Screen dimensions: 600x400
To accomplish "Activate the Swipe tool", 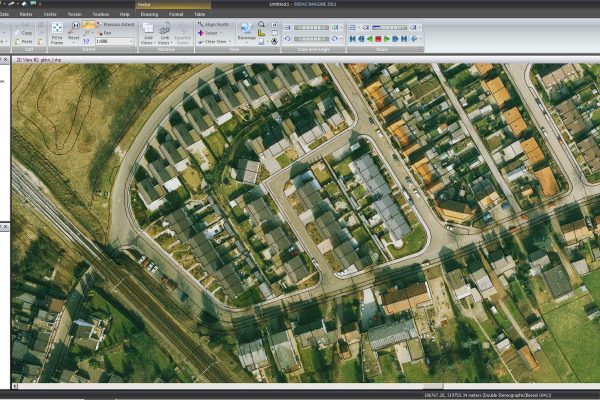I will [x=208, y=33].
